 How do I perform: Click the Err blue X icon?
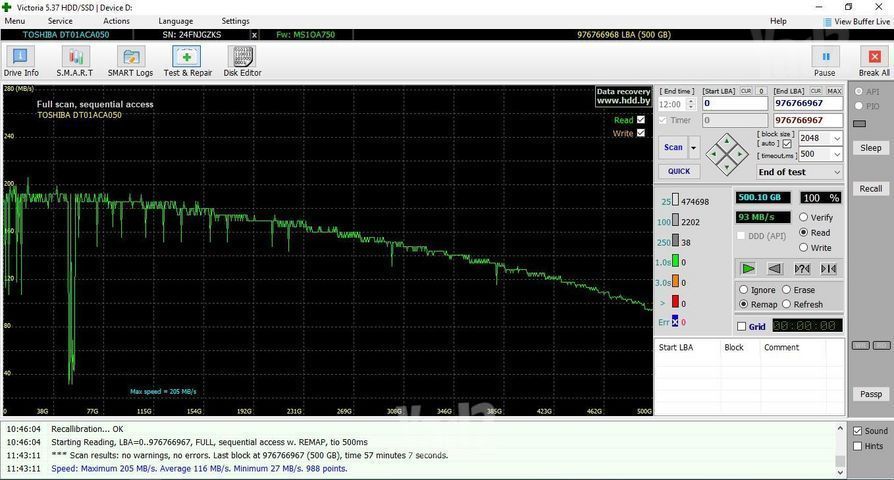675,322
